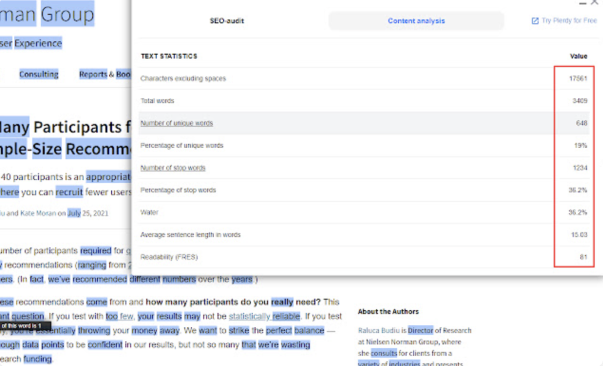The height and width of the screenshot is (366, 603).
Task: Switch to the SEO-audit tab
Action: [x=227, y=21]
